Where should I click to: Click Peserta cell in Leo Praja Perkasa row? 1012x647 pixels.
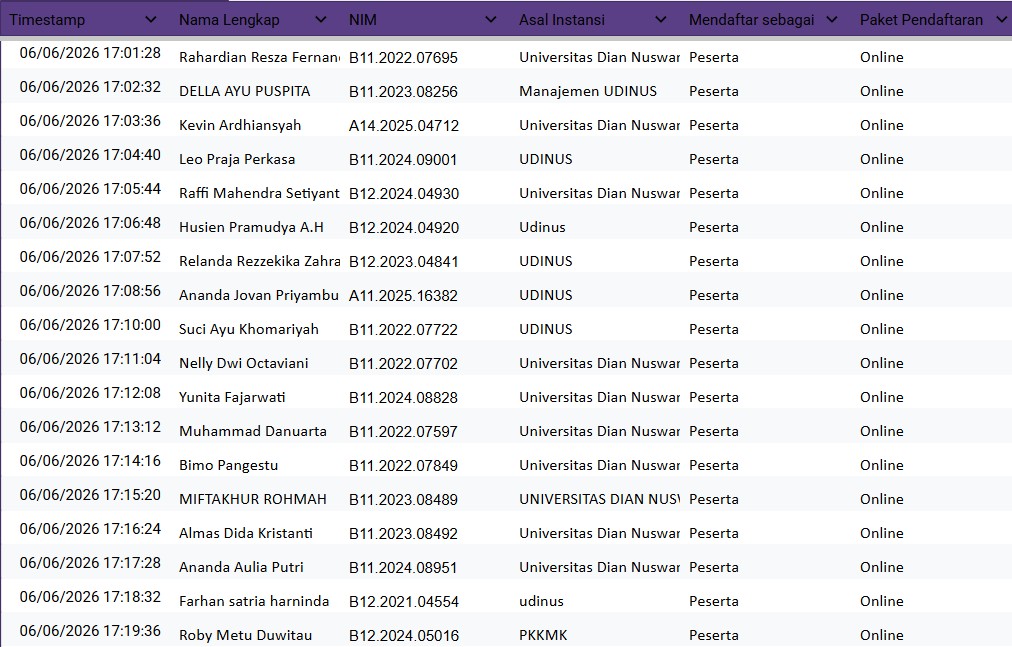766,159
